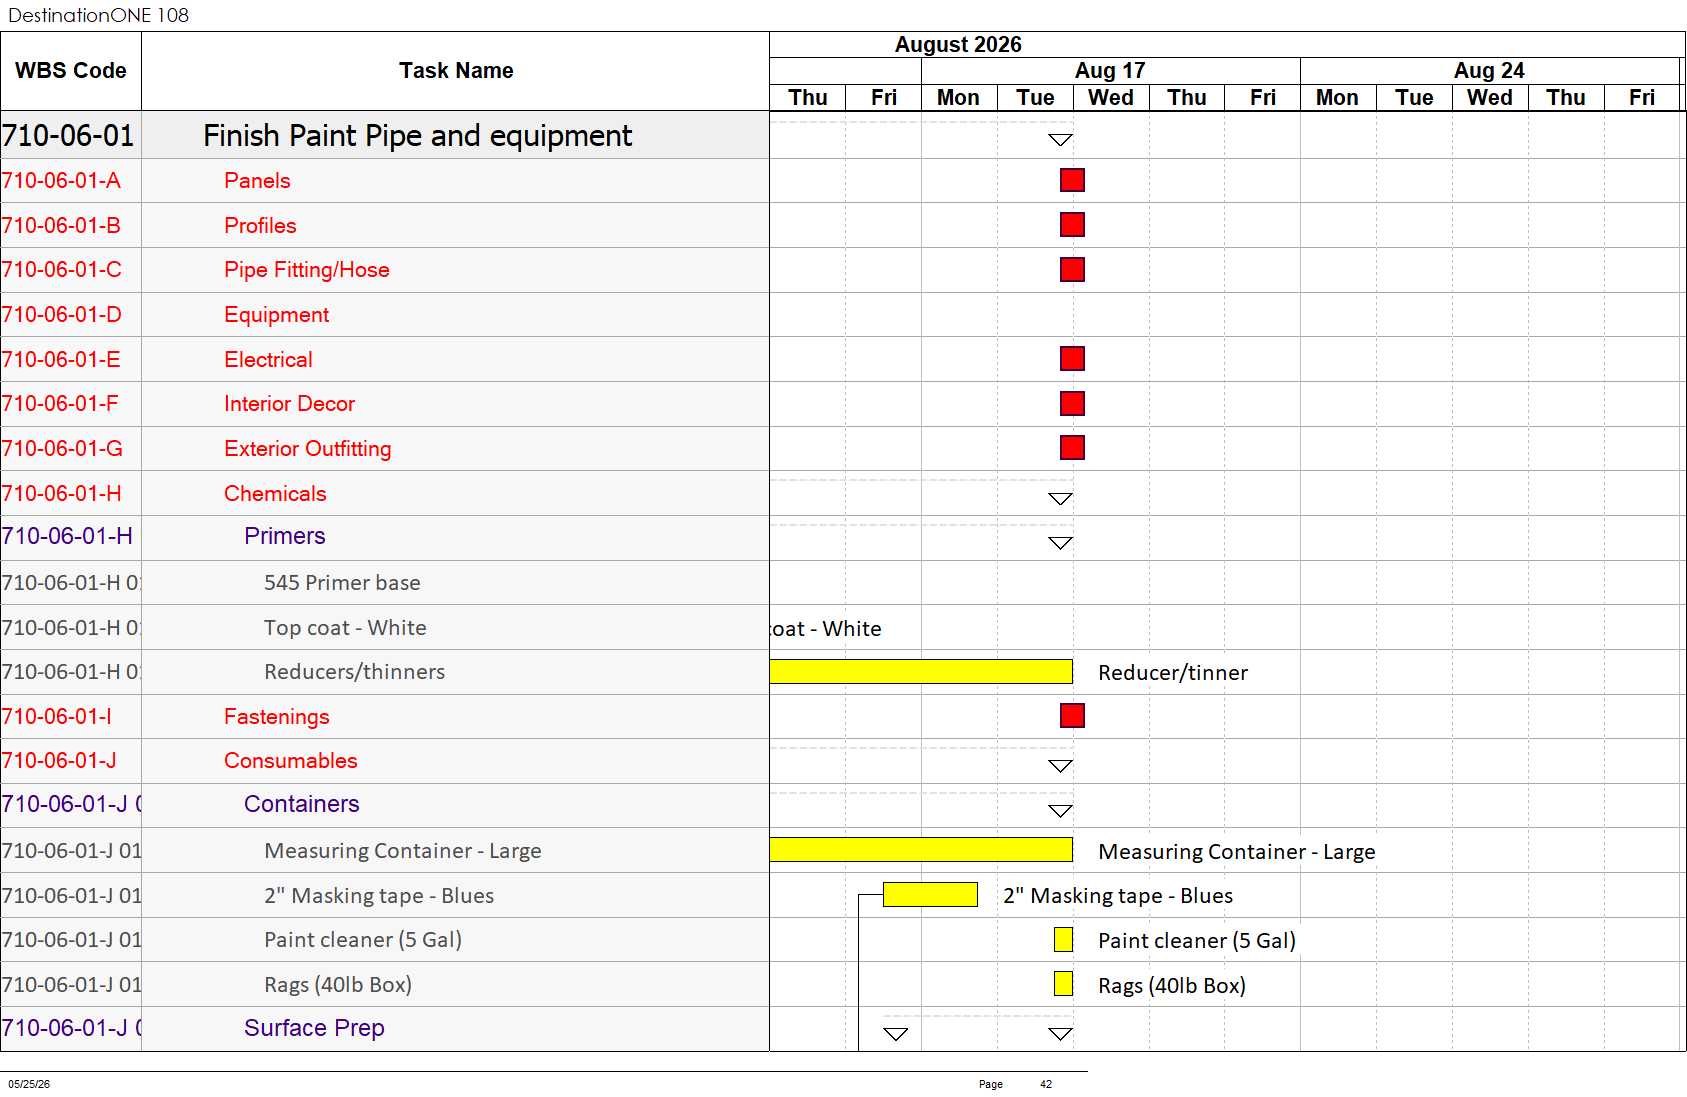The image size is (1687, 1097).
Task: Select the Primers task name
Action: pyautogui.click(x=285, y=536)
